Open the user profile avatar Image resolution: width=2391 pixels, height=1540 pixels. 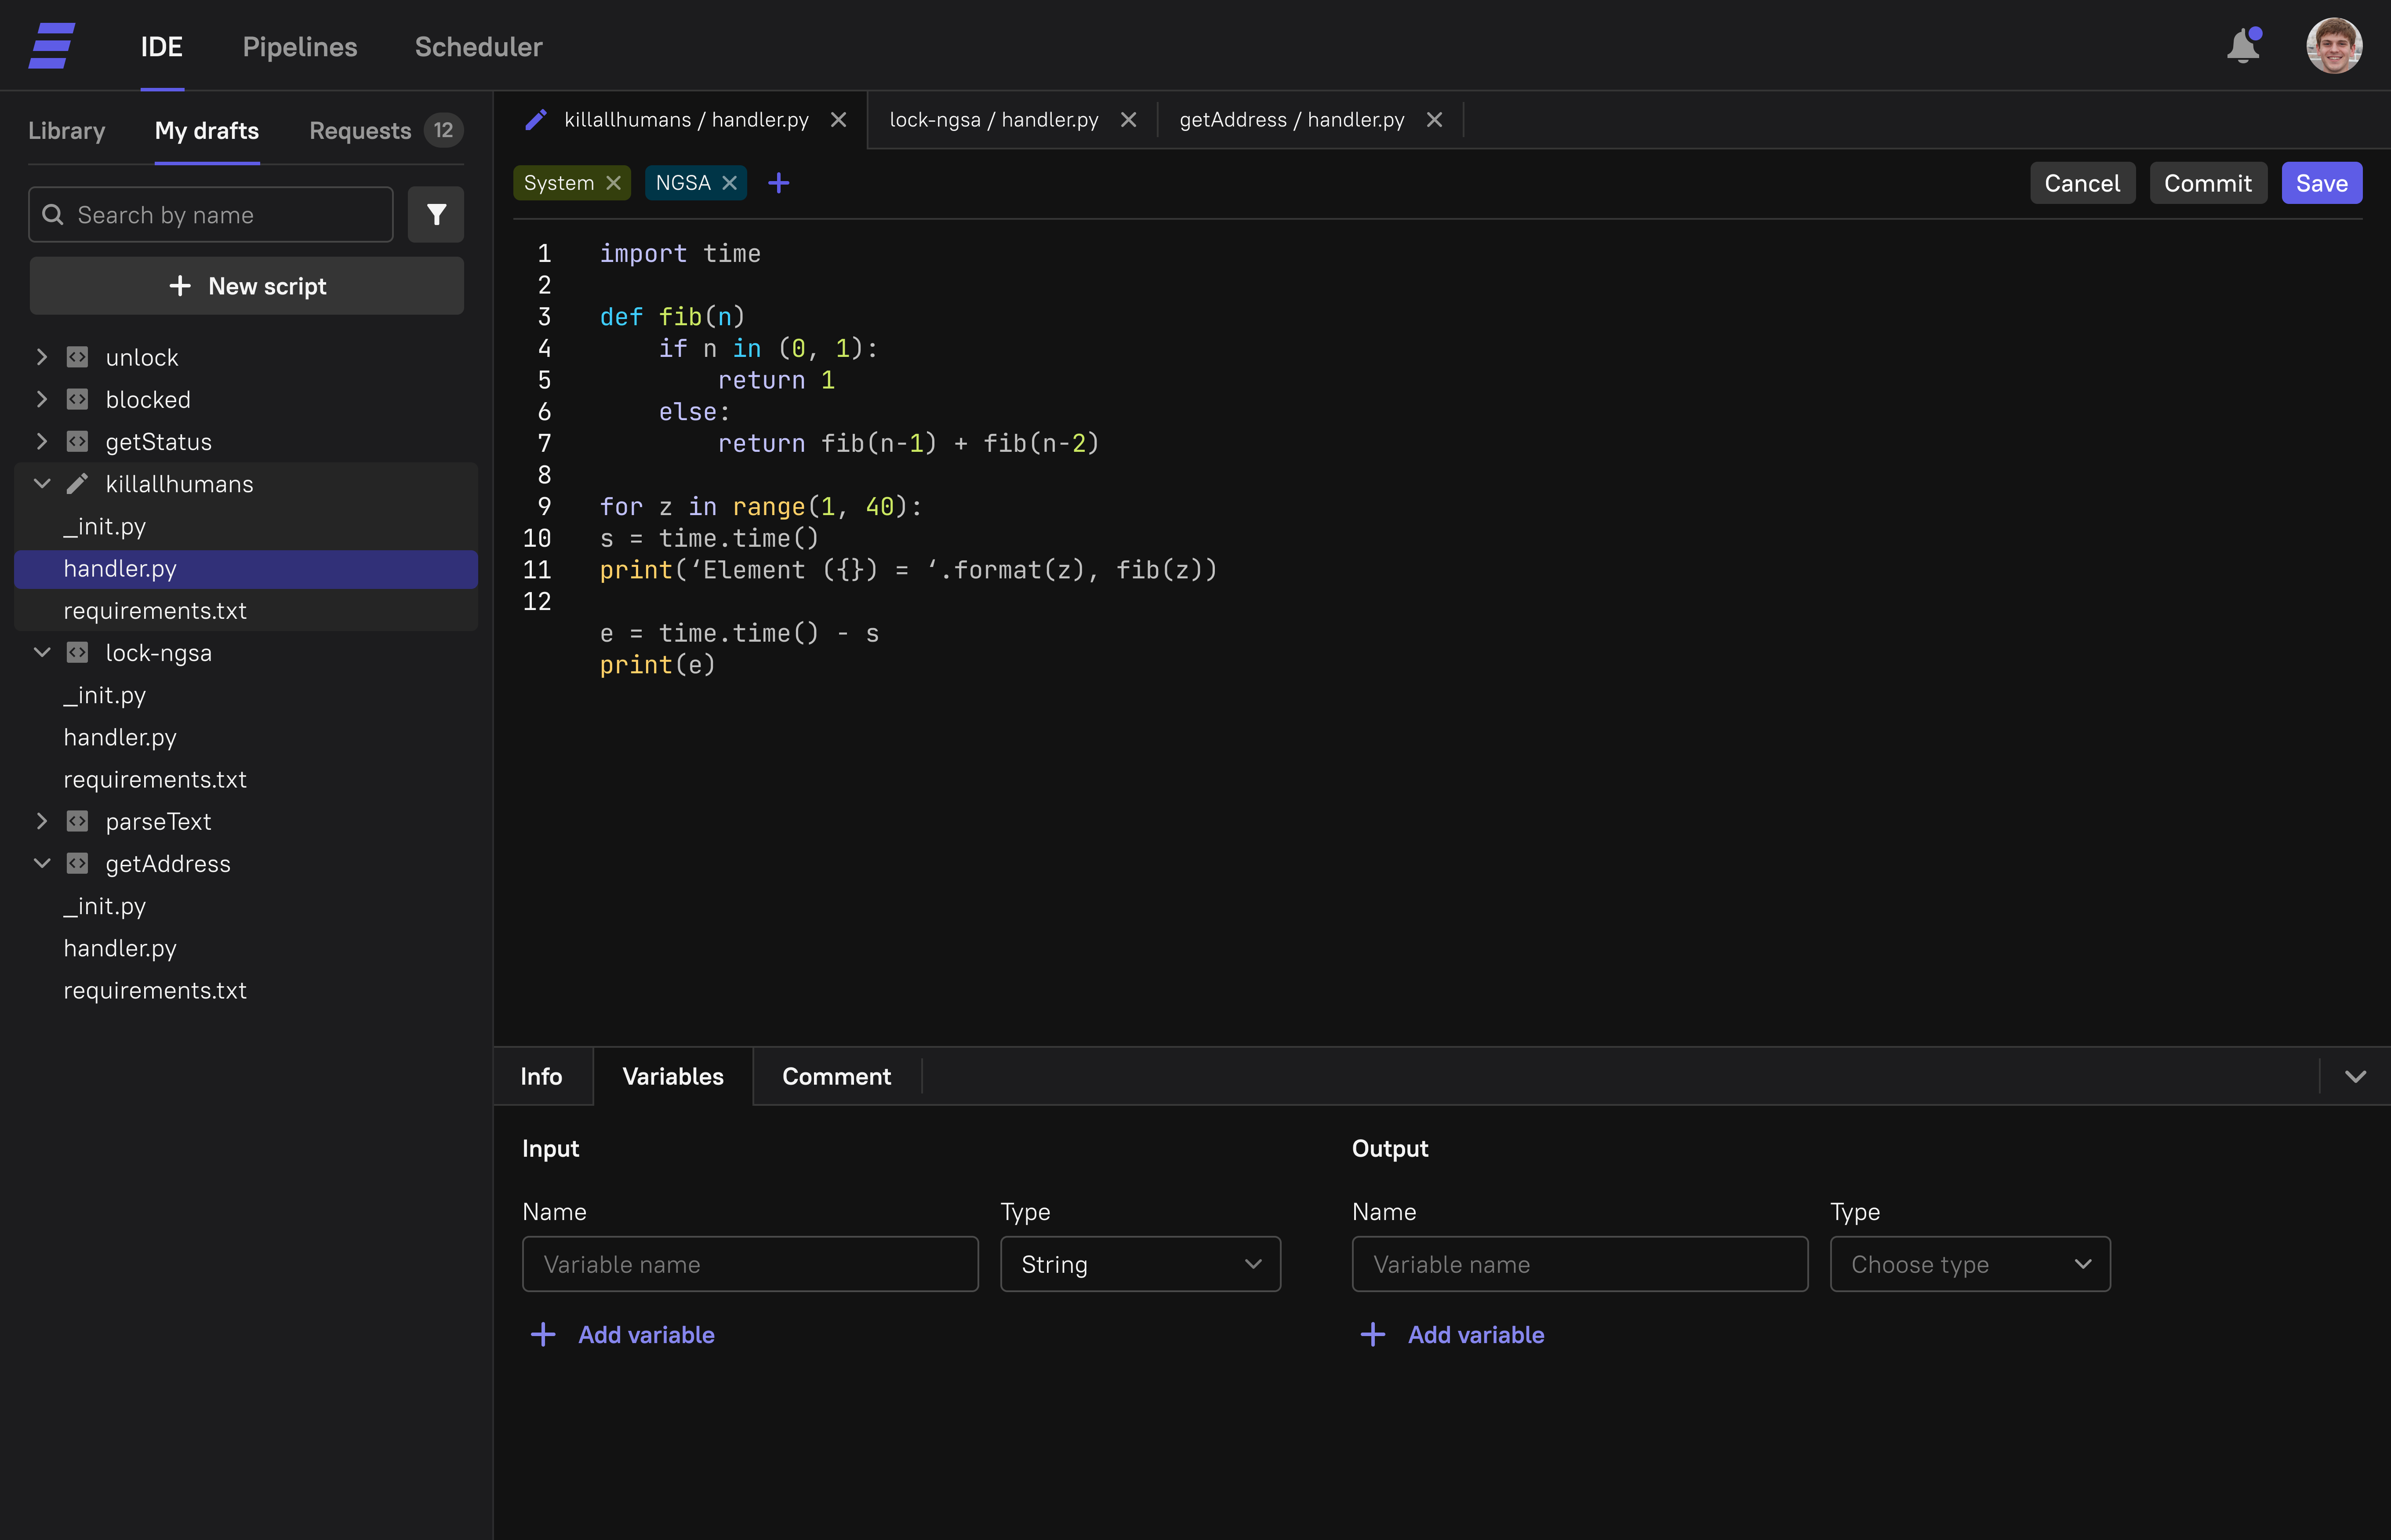tap(2333, 46)
